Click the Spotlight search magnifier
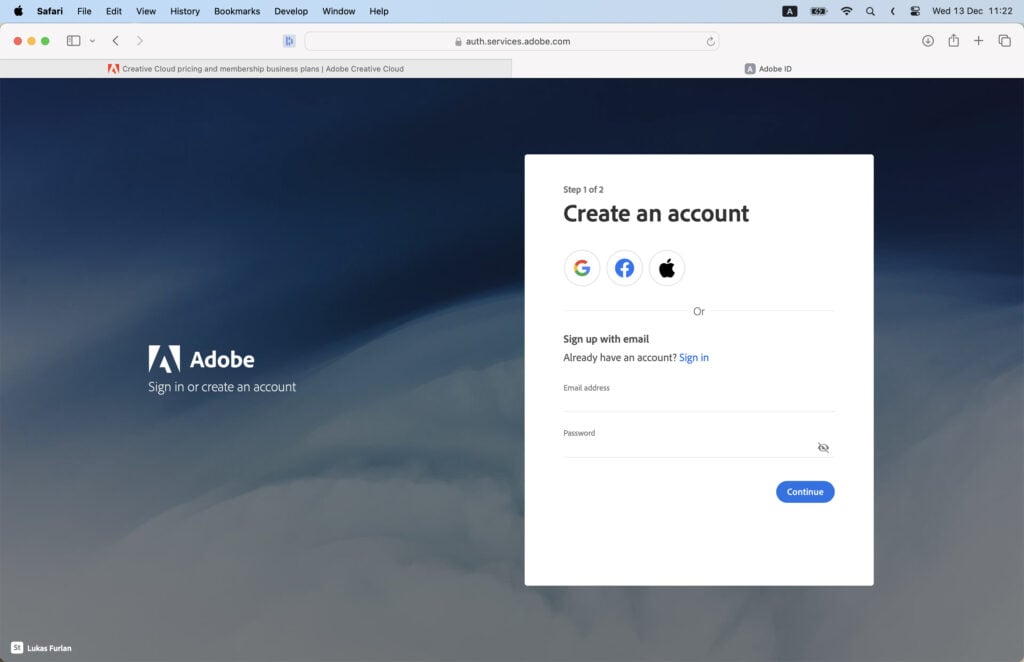 coord(868,11)
